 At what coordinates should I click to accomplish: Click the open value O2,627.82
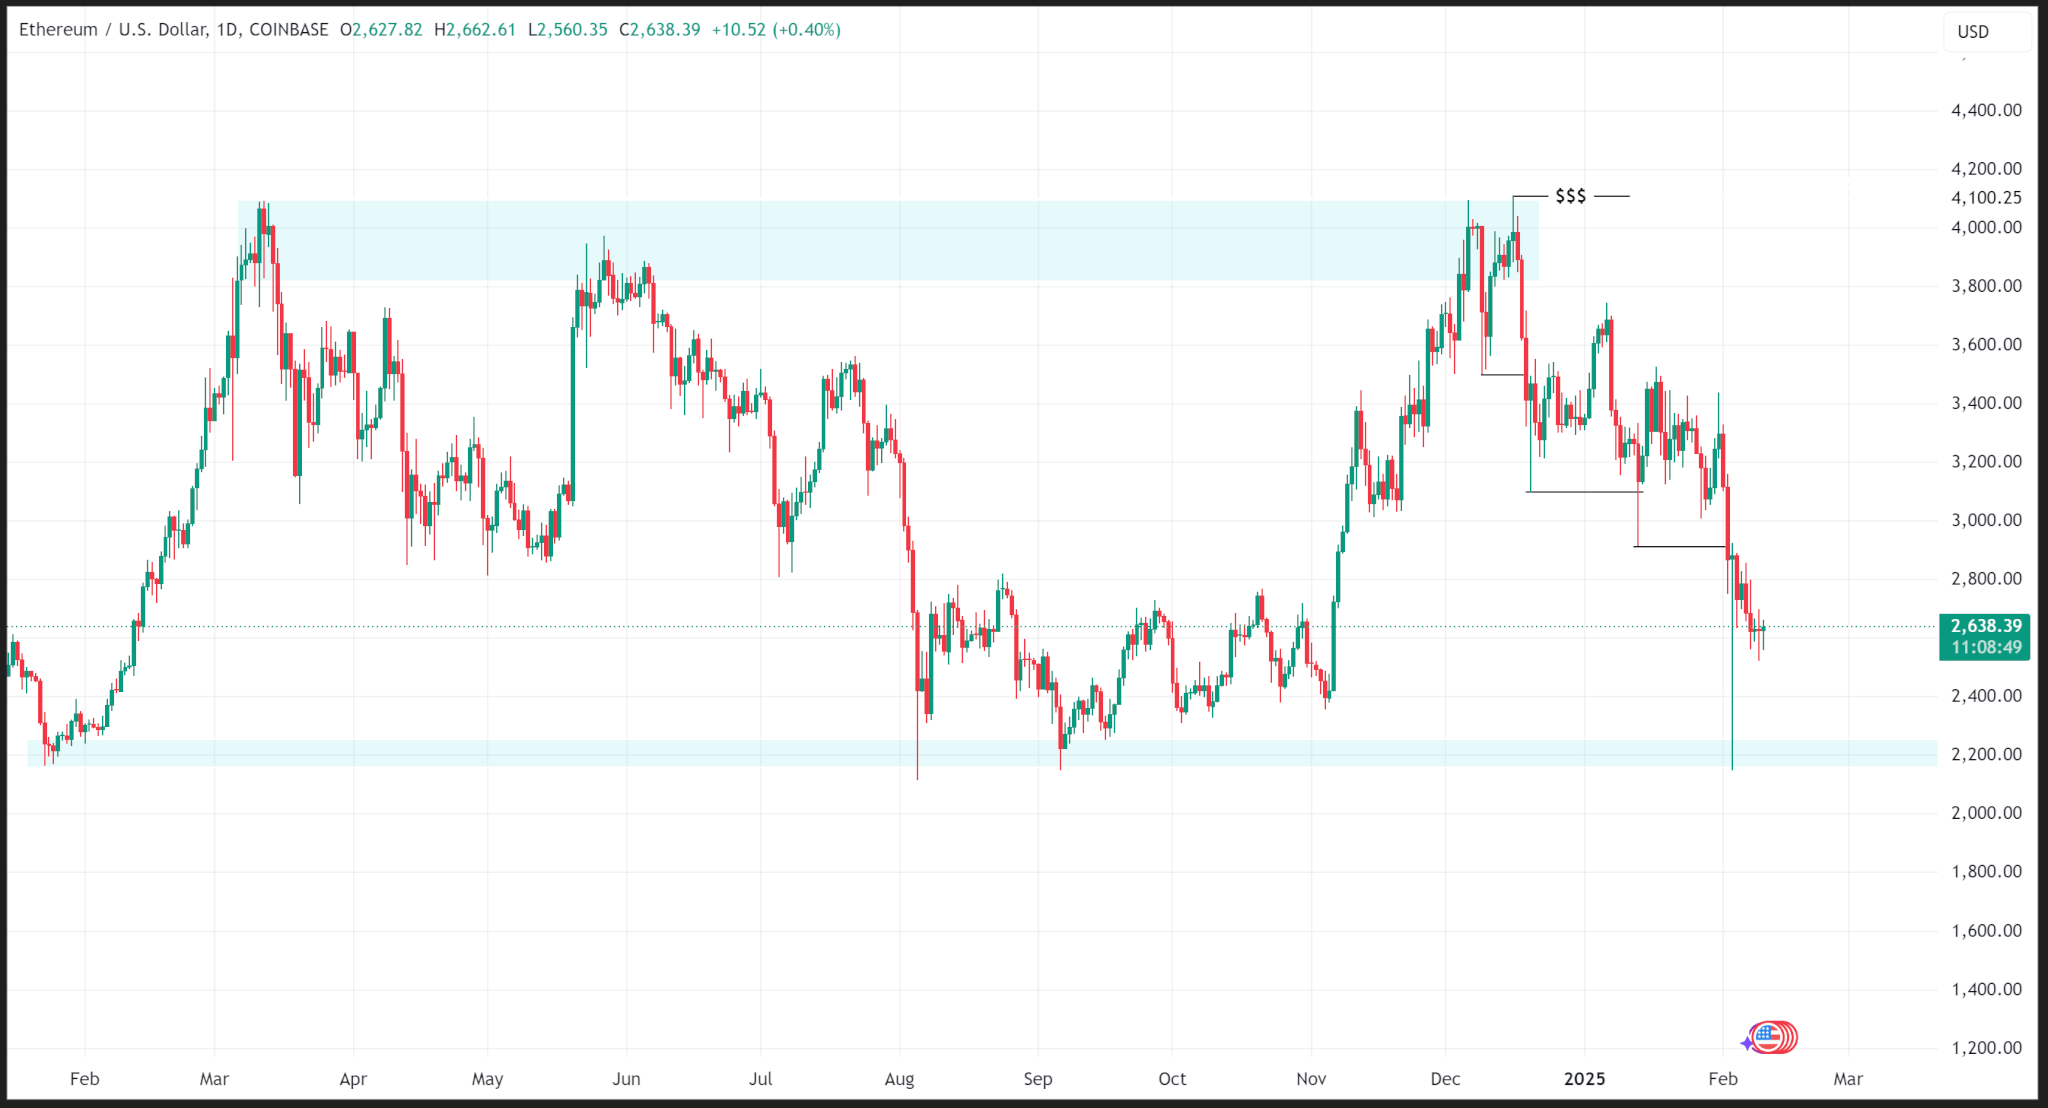click(x=381, y=30)
